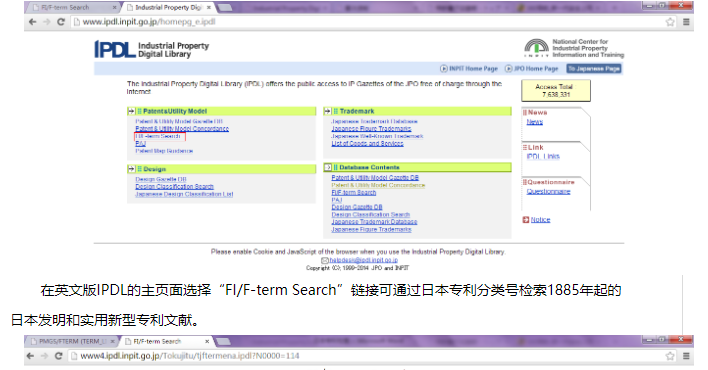Open Patent Map Guidance link
708x370 pixels.
point(164,151)
